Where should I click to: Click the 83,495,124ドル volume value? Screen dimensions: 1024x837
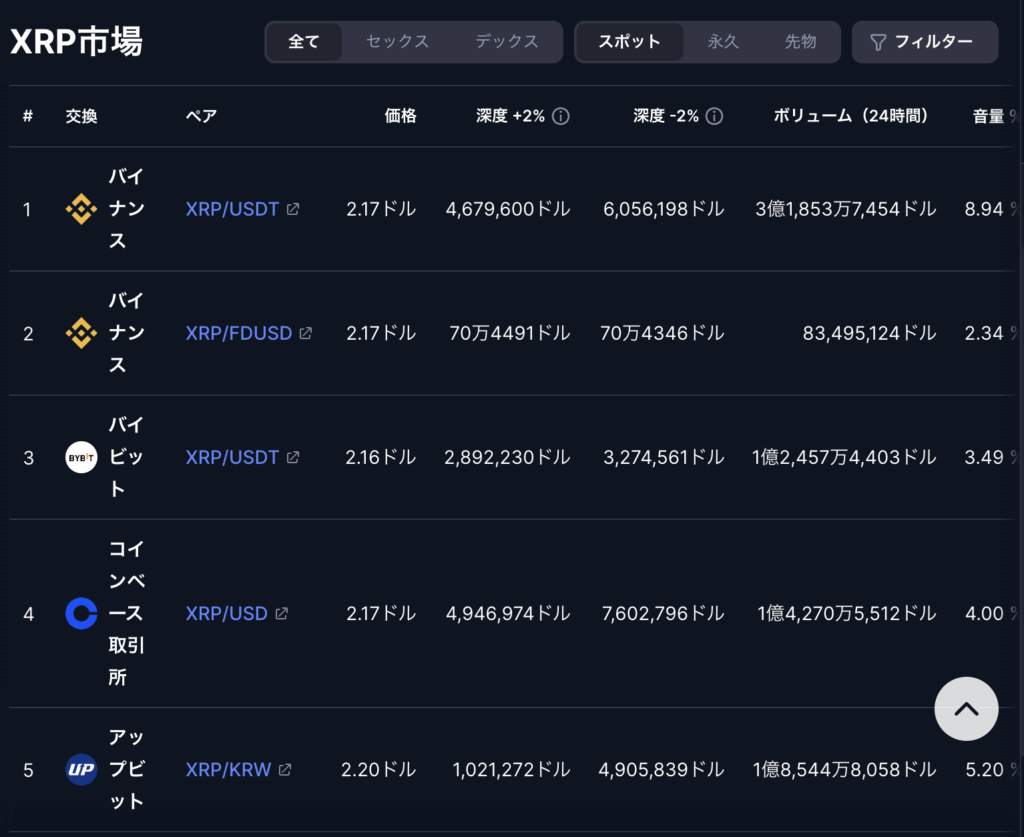click(869, 333)
